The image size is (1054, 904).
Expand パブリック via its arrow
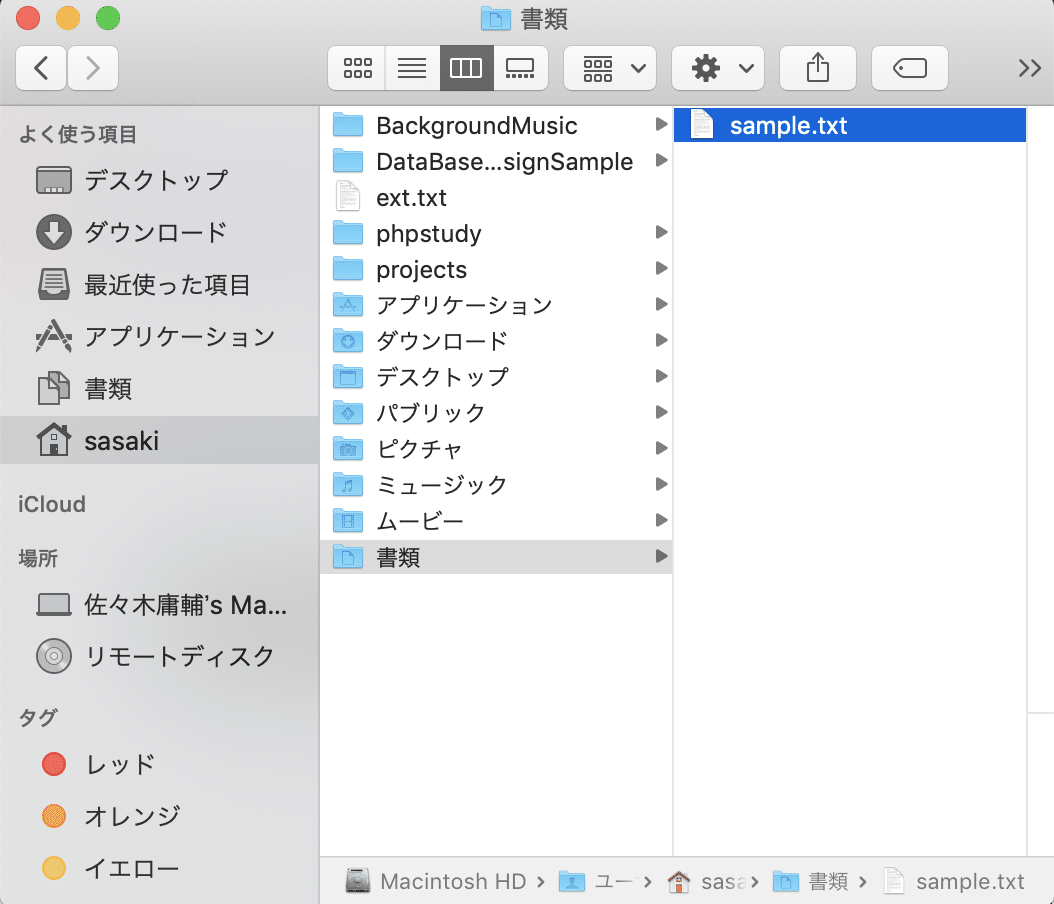661,412
